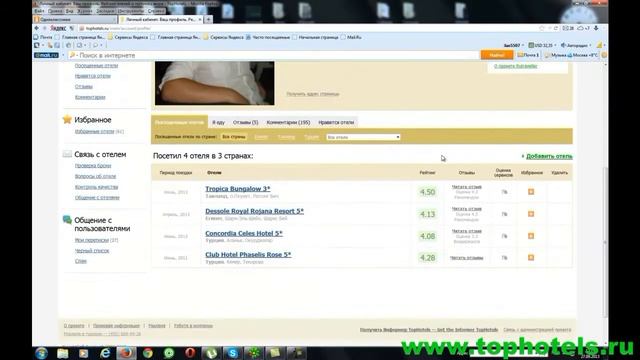Click the orange Найти search button
The image size is (640, 360).
tap(497, 55)
